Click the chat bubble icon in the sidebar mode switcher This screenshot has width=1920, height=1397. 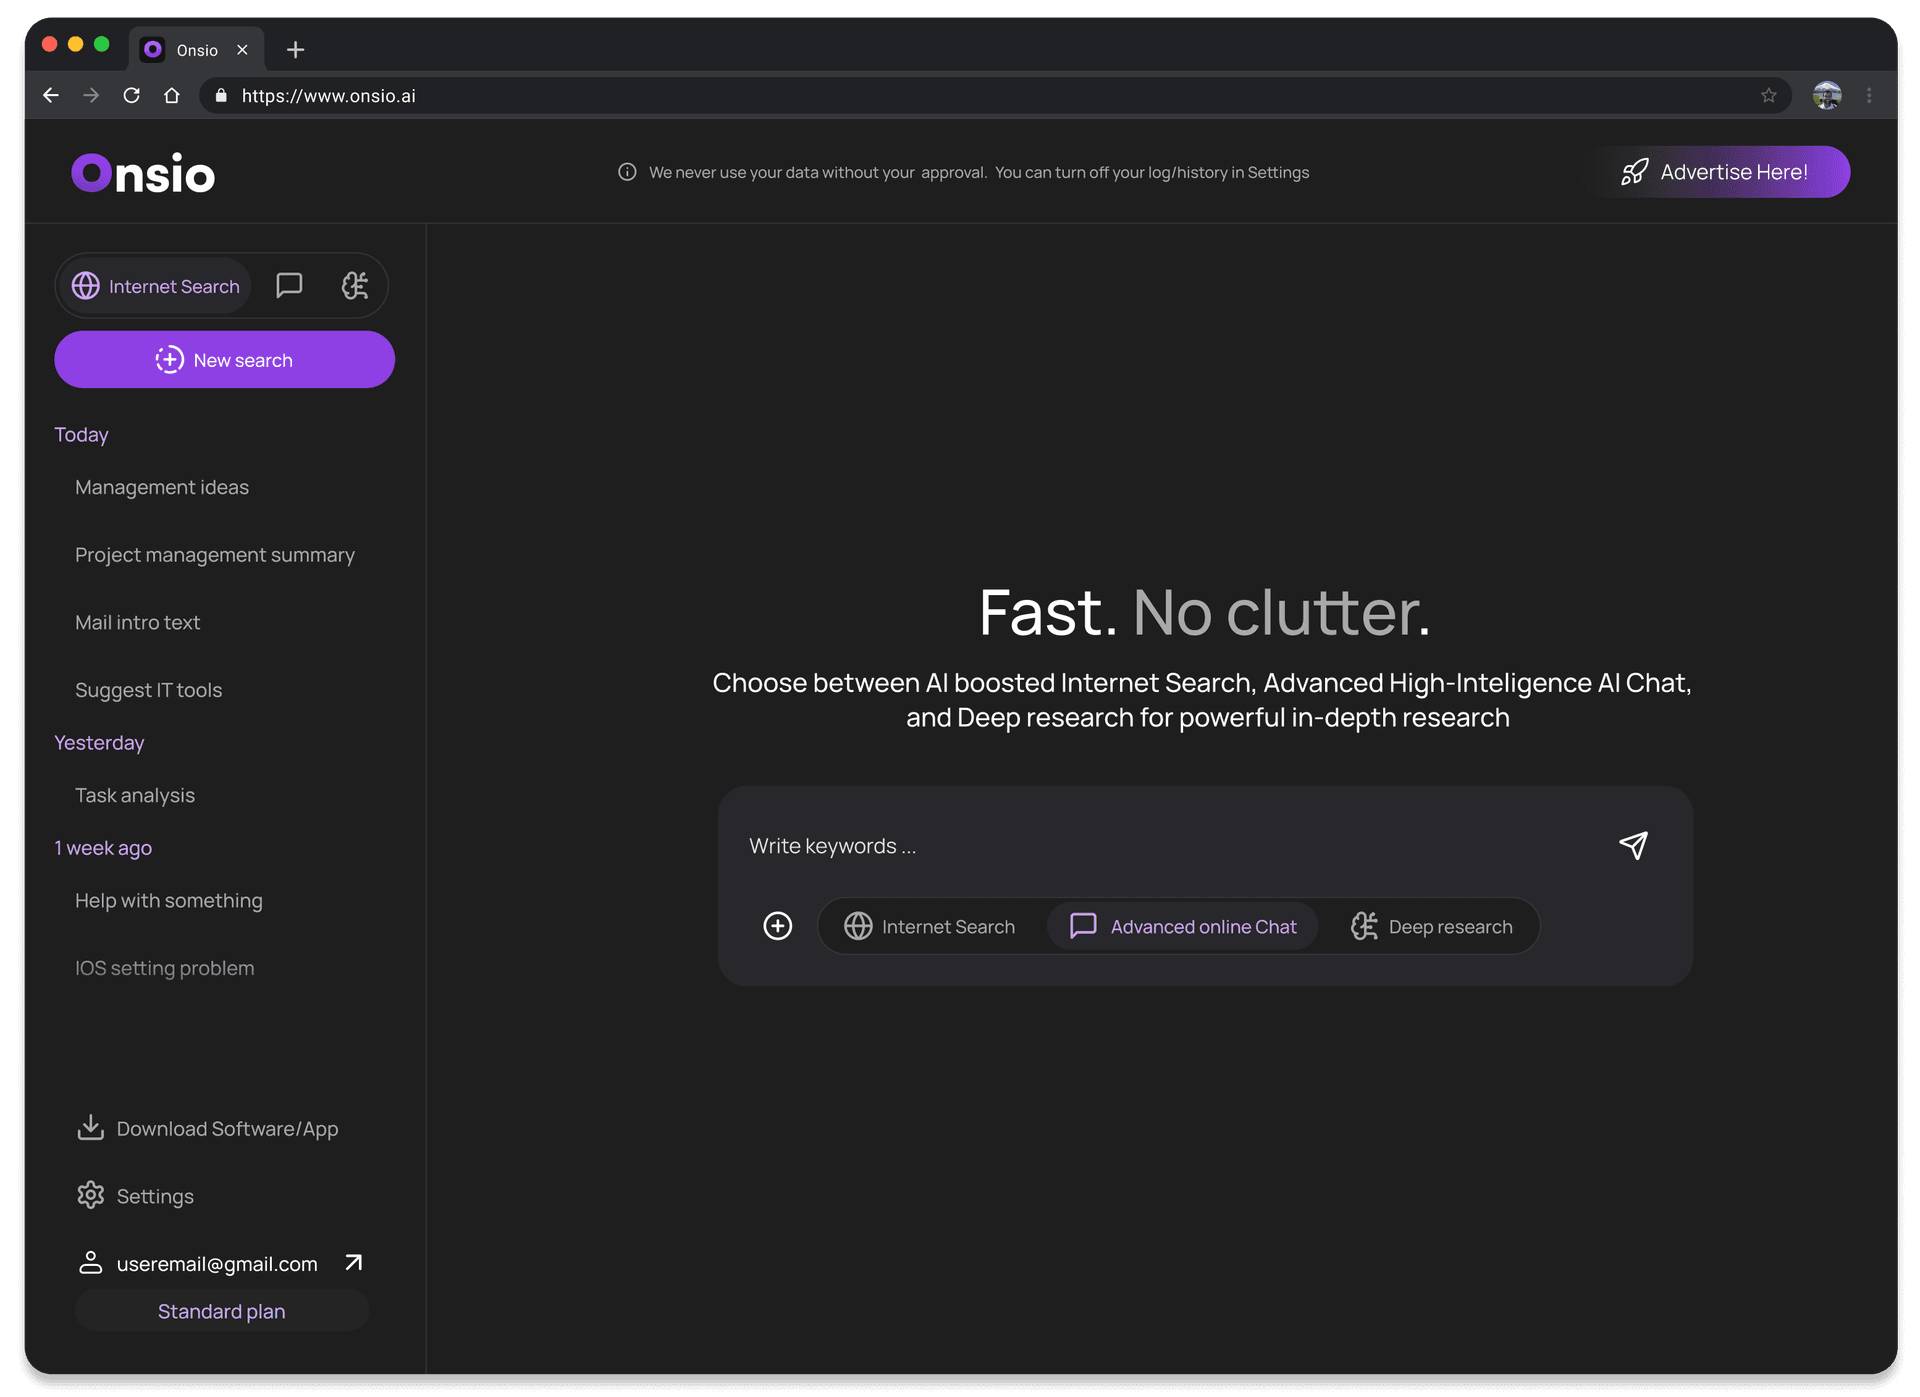(x=289, y=286)
